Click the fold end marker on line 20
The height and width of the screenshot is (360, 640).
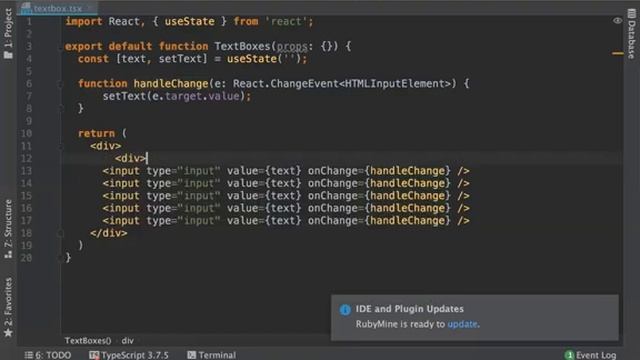[60, 258]
